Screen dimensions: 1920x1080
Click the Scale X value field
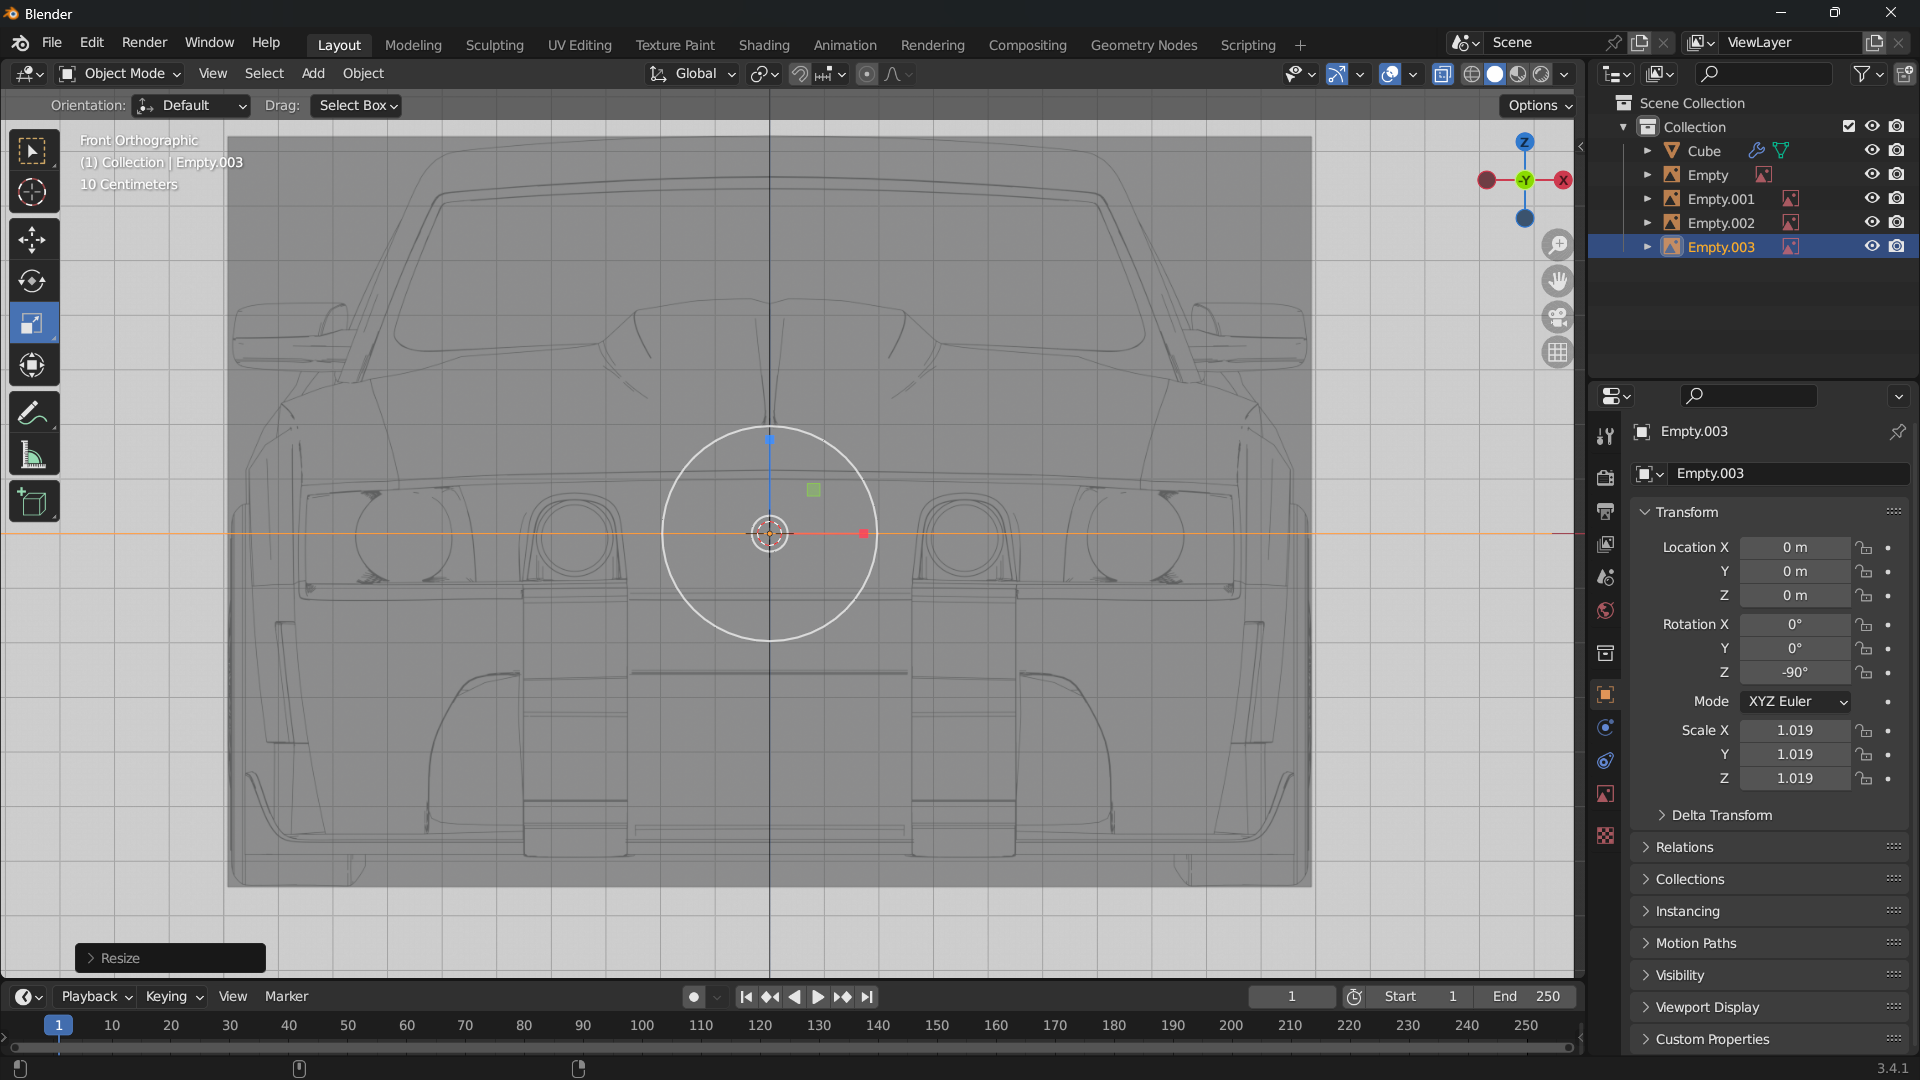(x=1794, y=731)
